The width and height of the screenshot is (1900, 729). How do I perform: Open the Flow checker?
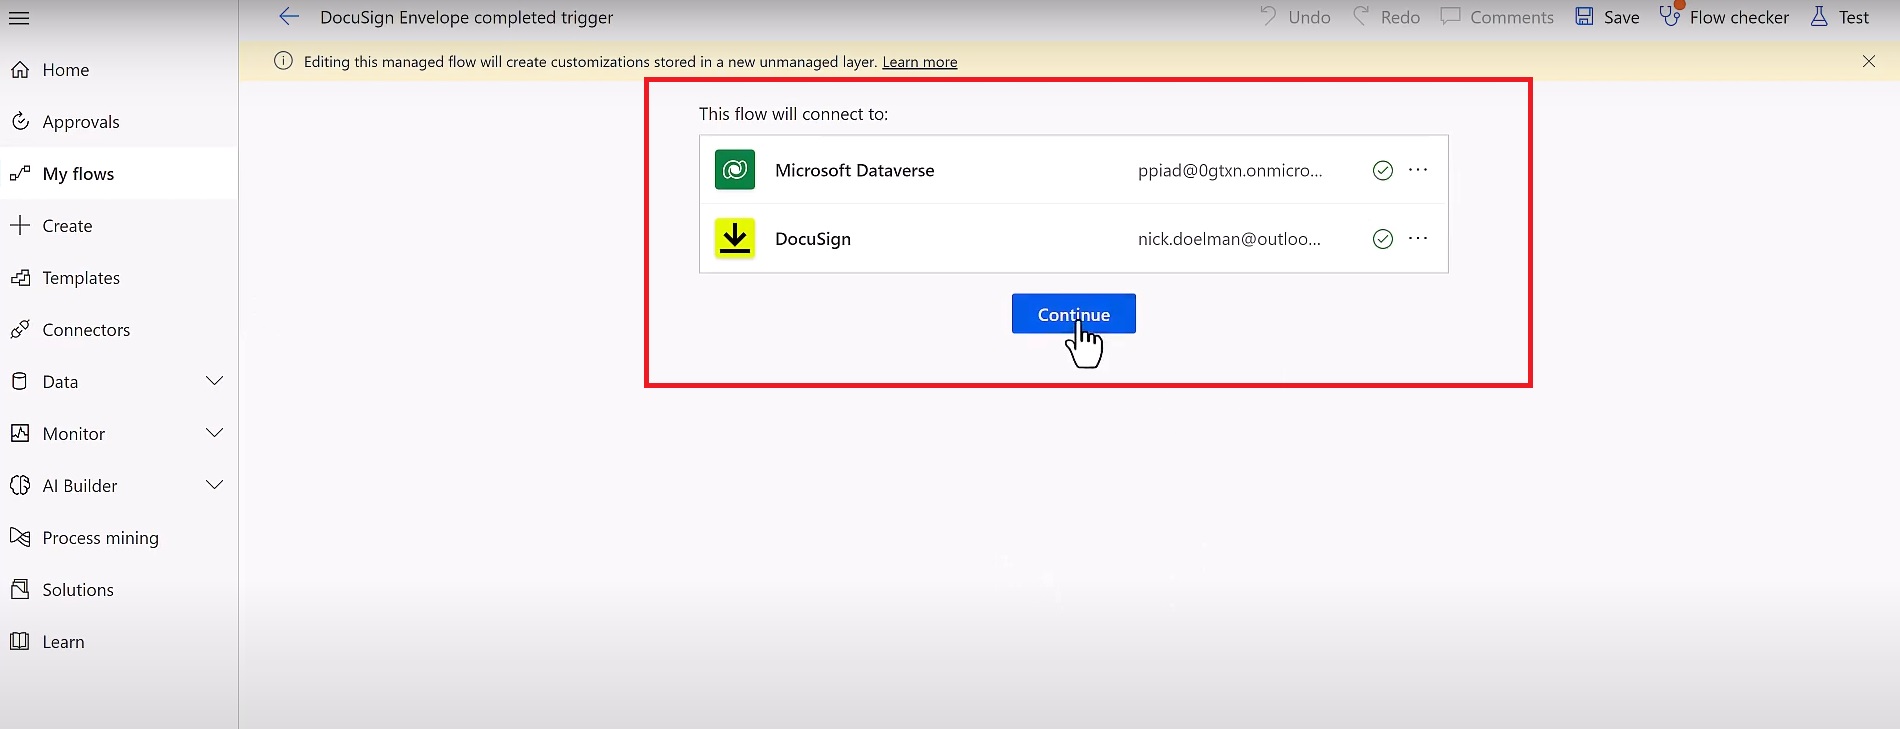coord(1724,17)
